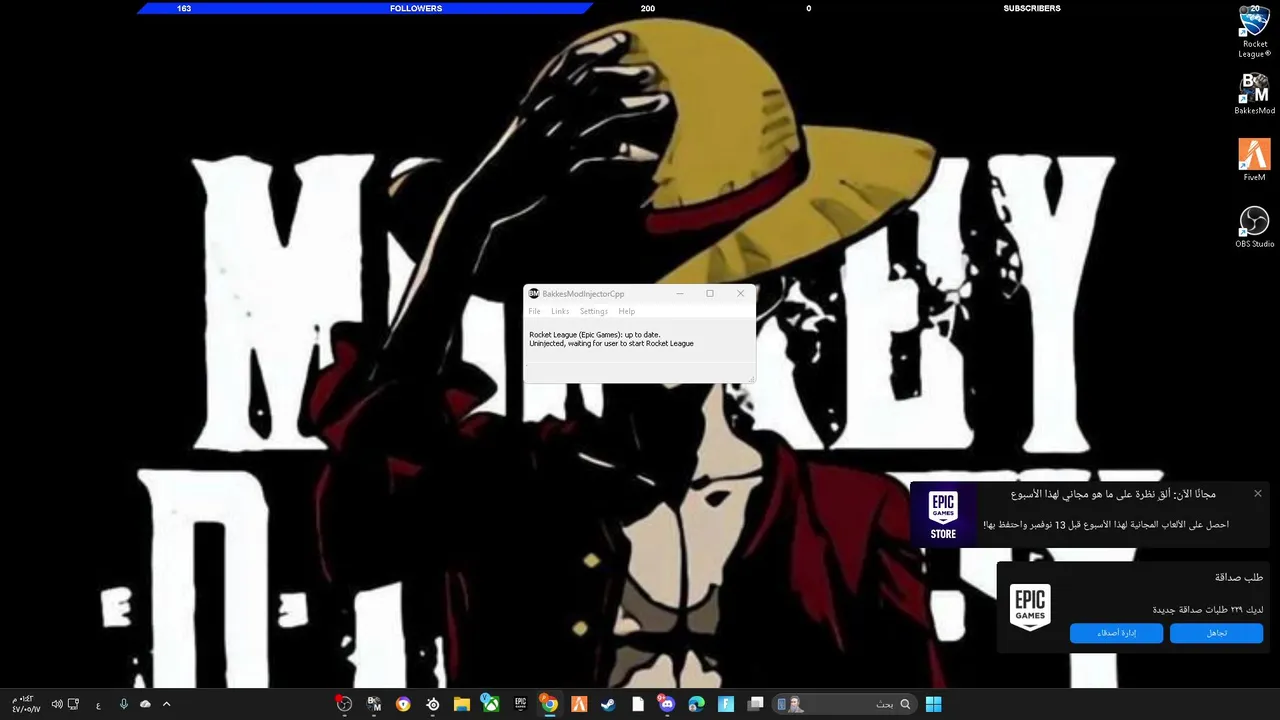
Task: Click the SUBSCRIBERS overlay label at the top
Action: [1032, 8]
